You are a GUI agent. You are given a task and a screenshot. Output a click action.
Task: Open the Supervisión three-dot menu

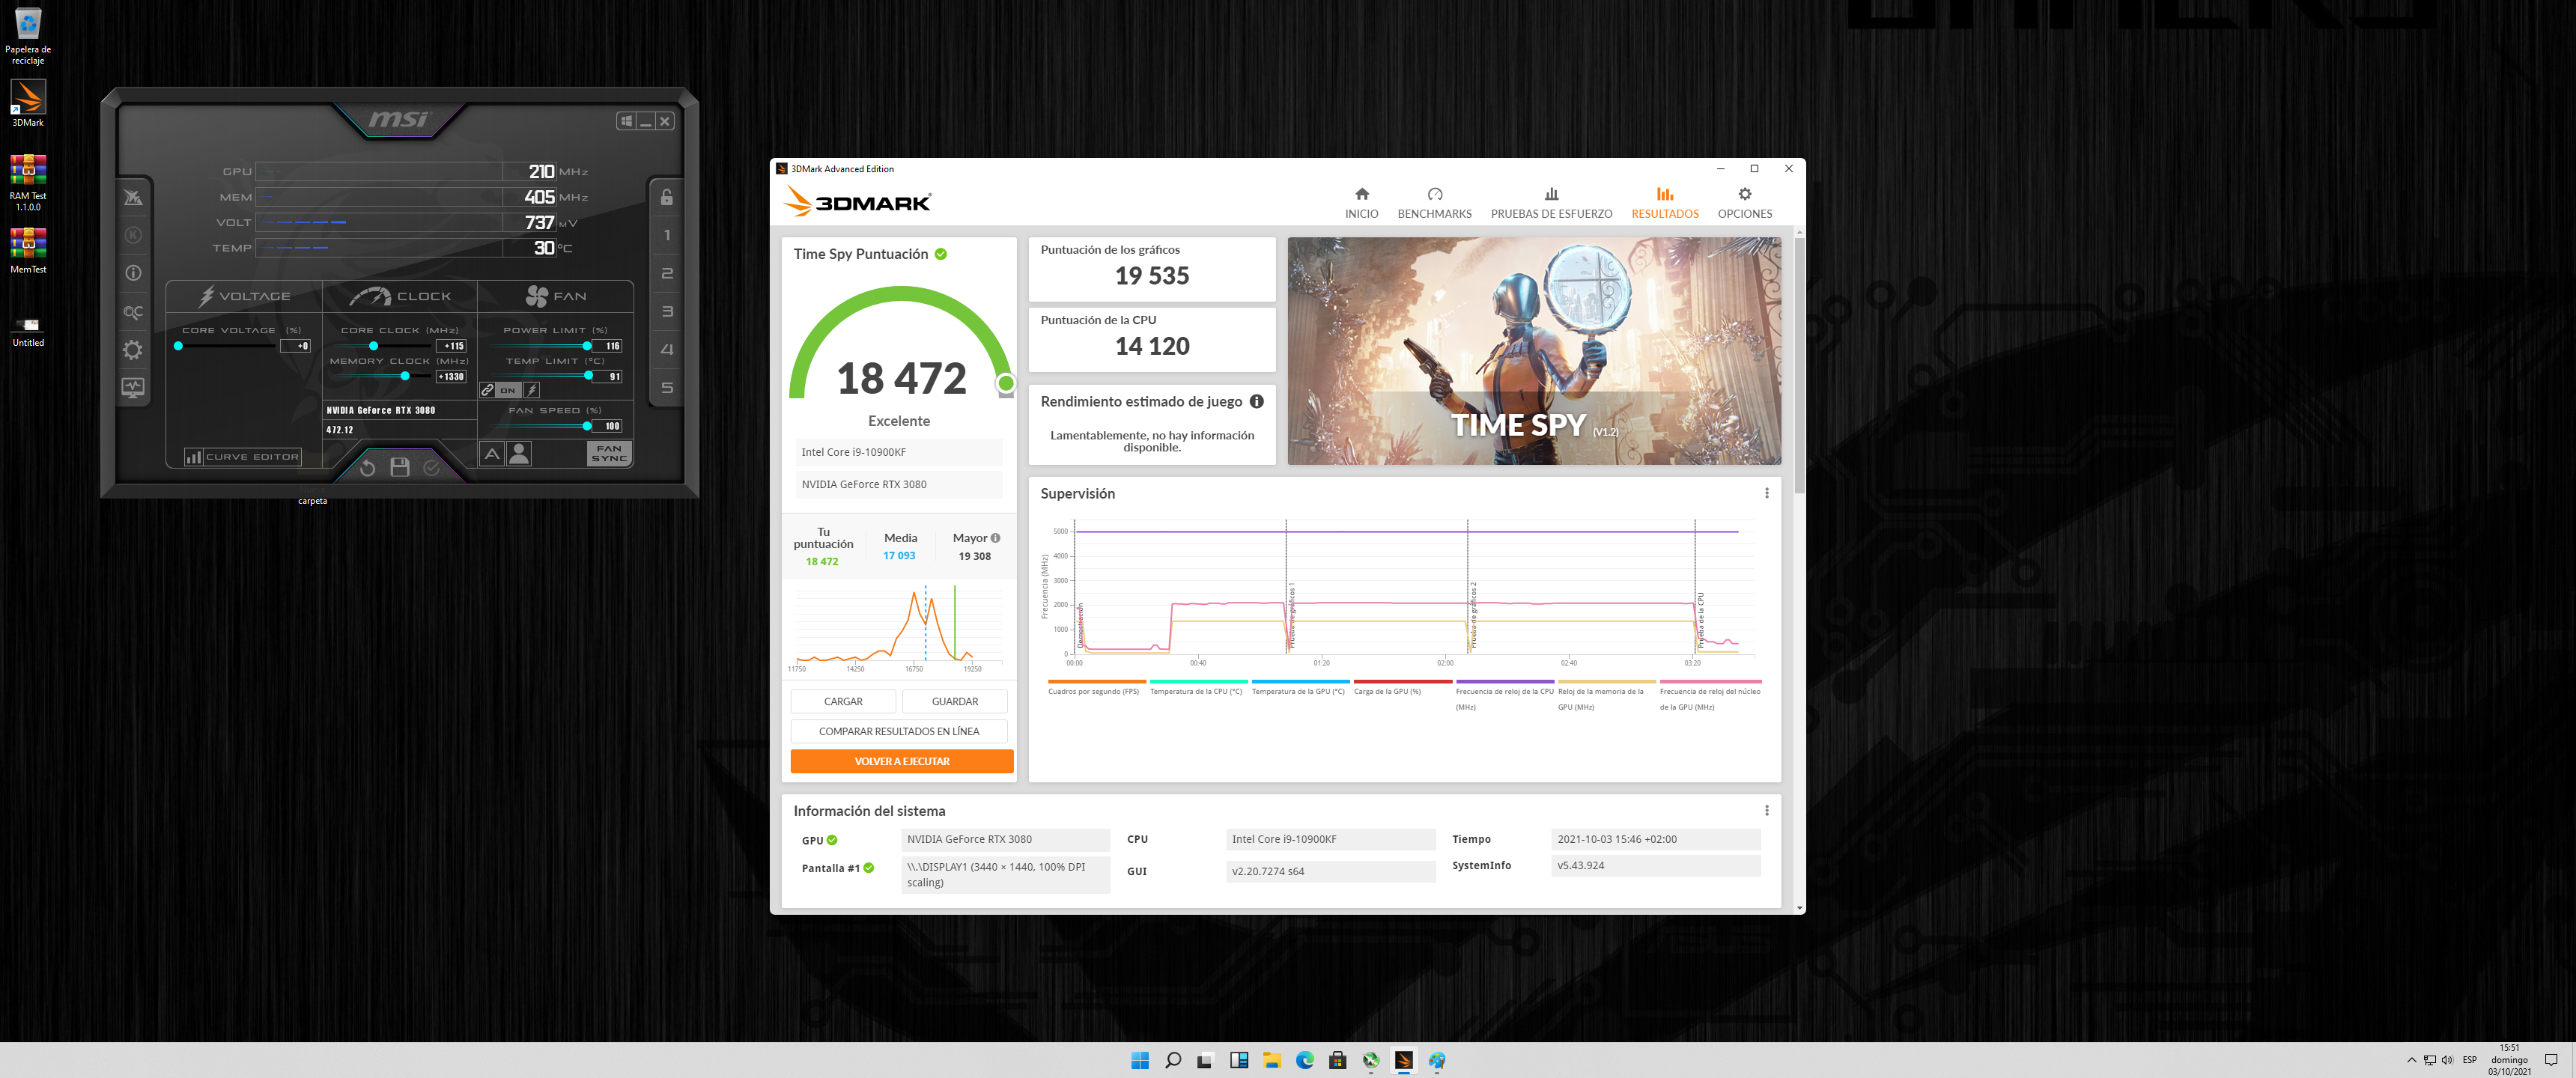[1767, 493]
